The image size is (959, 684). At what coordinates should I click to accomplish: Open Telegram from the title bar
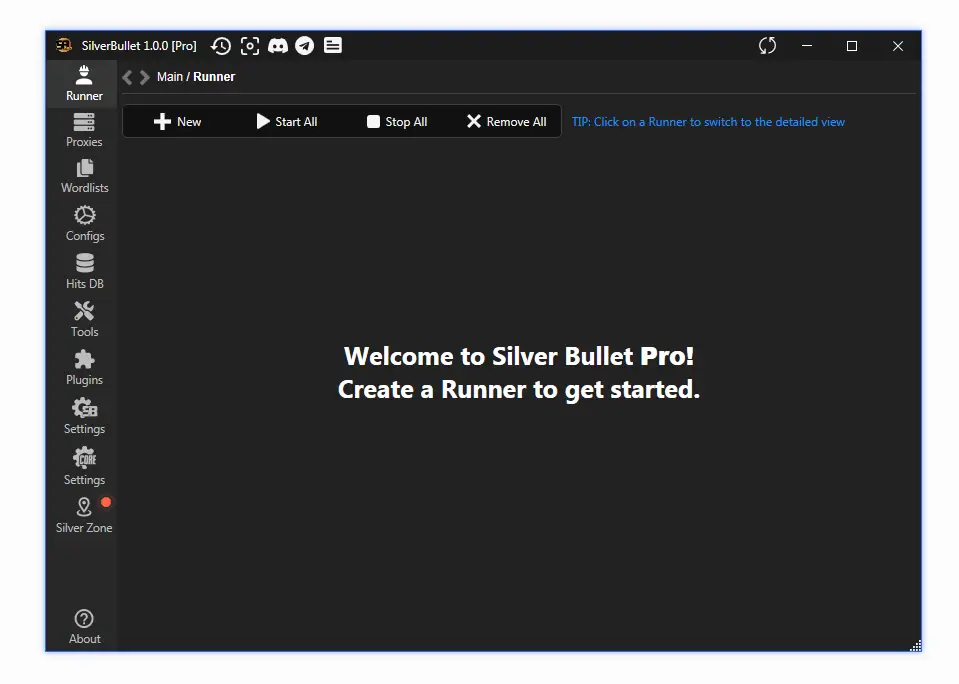[305, 45]
